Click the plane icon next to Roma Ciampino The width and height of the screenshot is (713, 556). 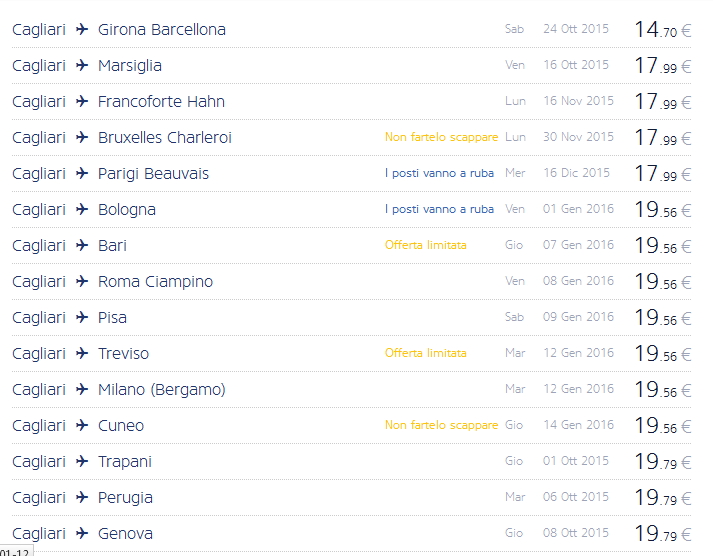[x=82, y=282]
